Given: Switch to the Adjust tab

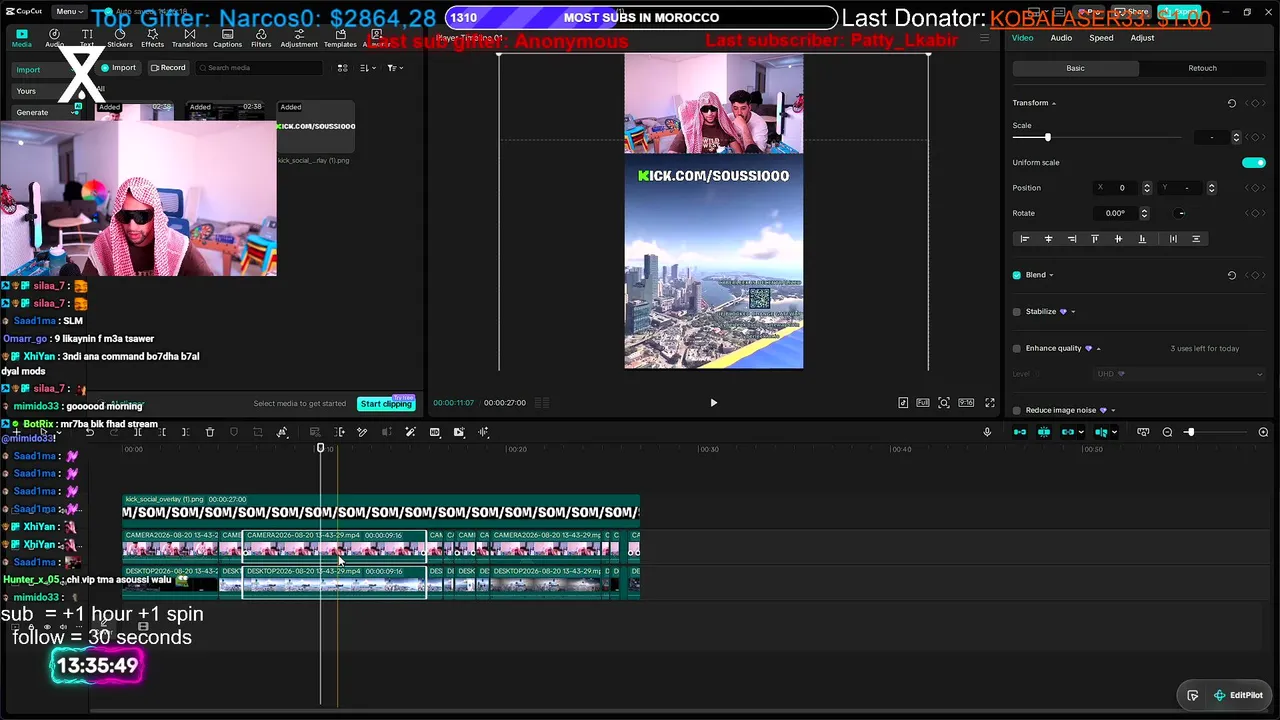Looking at the screenshot, I should pos(1142,38).
